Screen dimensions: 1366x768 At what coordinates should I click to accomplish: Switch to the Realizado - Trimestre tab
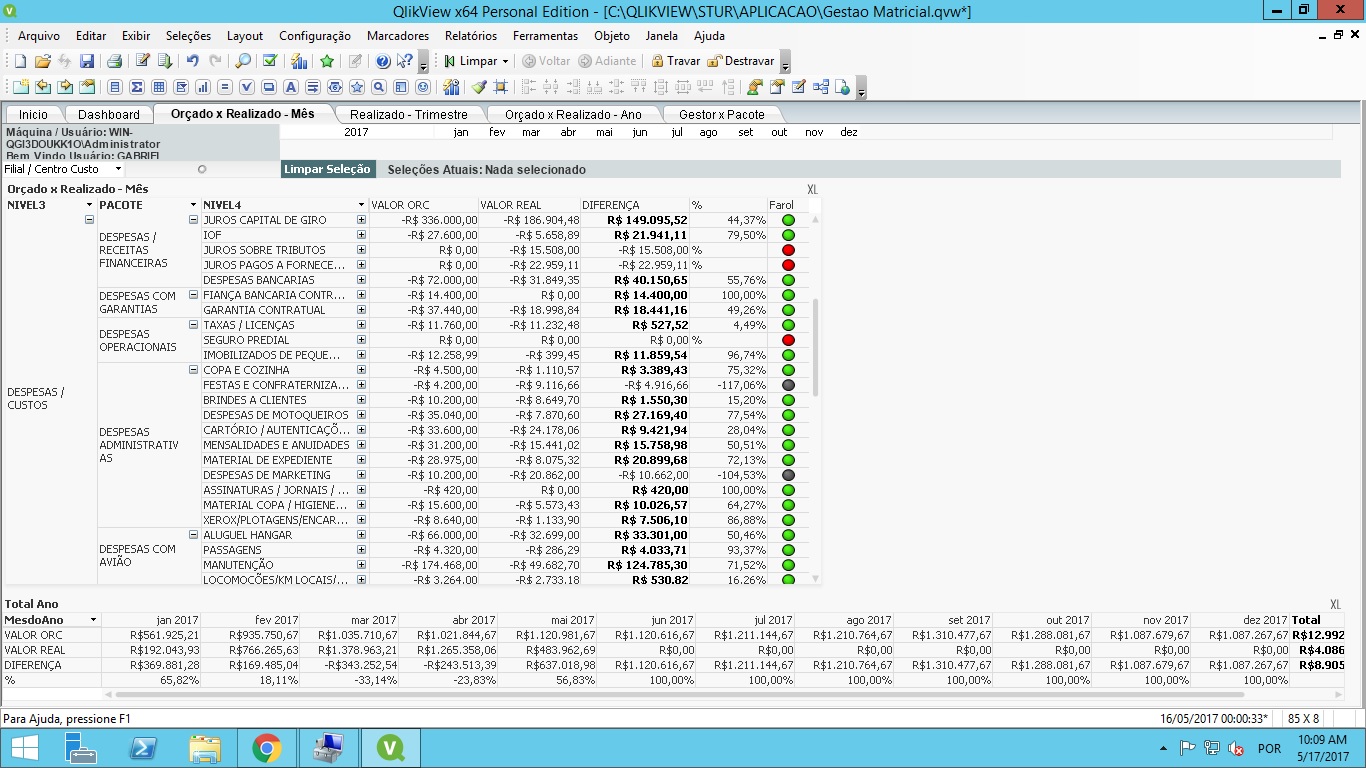click(x=409, y=114)
